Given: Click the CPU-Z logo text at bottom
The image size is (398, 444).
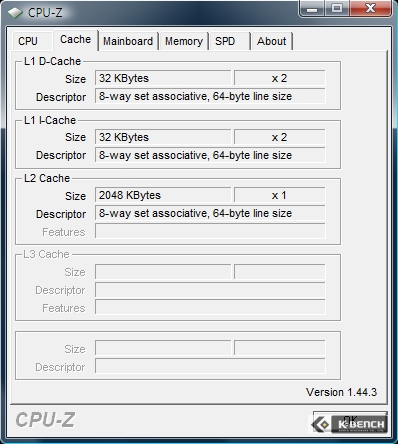Looking at the screenshot, I should [45, 420].
